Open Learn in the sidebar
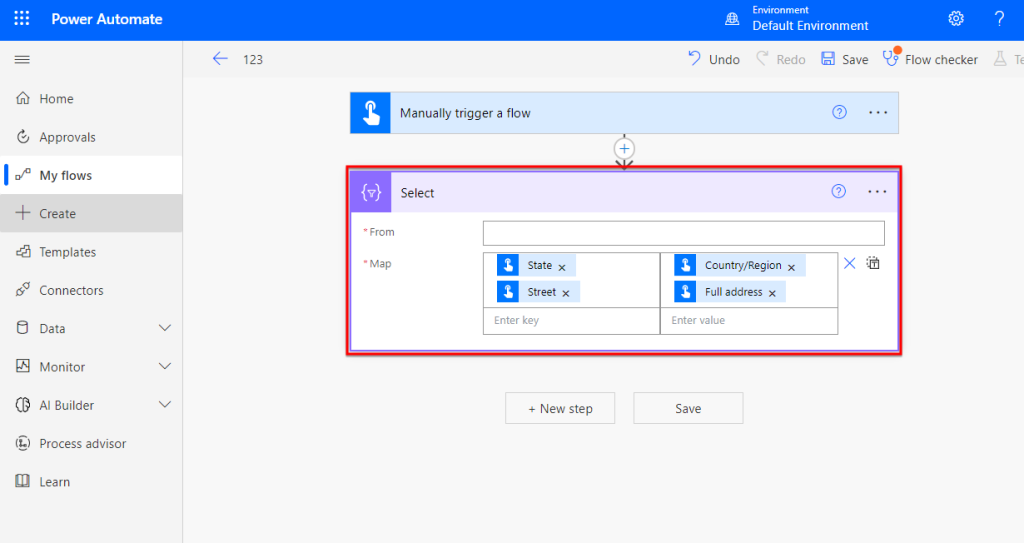Viewport: 1024px width, 543px height. pos(91,482)
